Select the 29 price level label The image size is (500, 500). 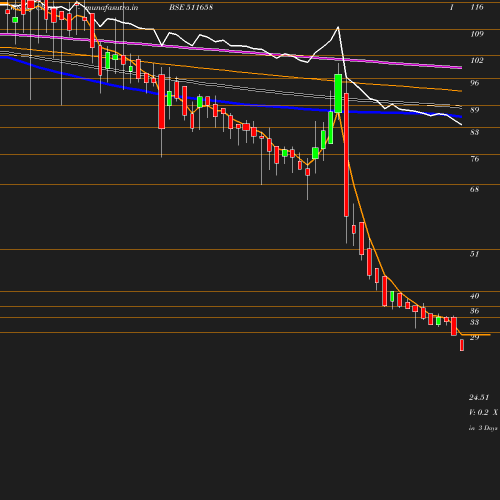click(x=474, y=337)
